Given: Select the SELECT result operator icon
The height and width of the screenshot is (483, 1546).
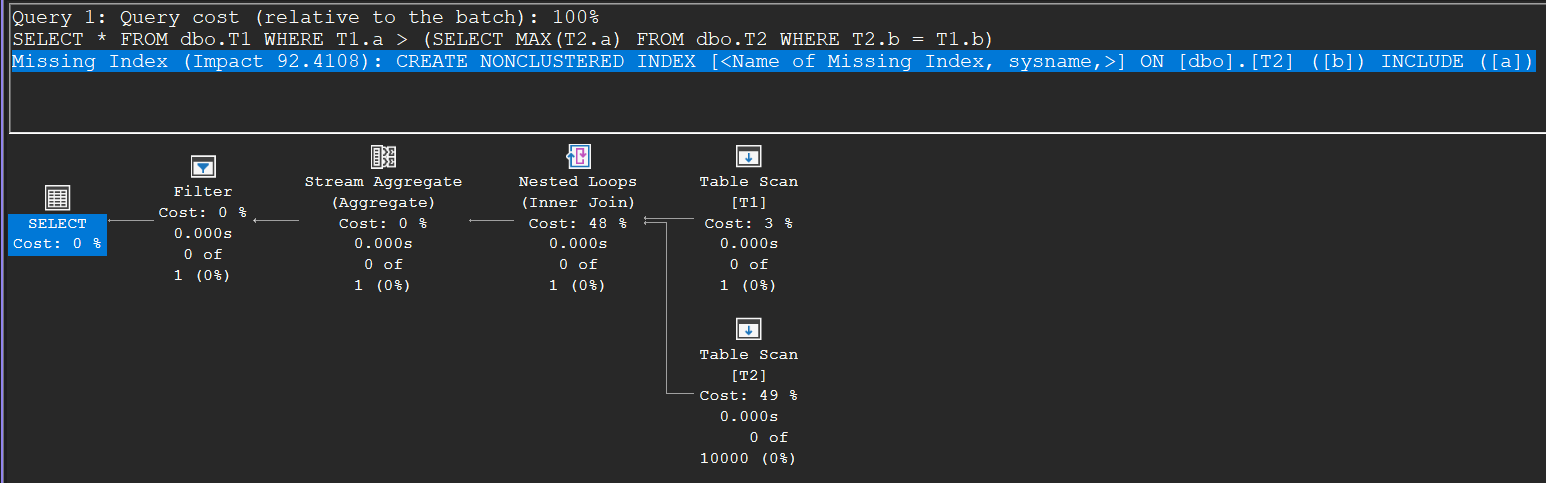Looking at the screenshot, I should [57, 198].
